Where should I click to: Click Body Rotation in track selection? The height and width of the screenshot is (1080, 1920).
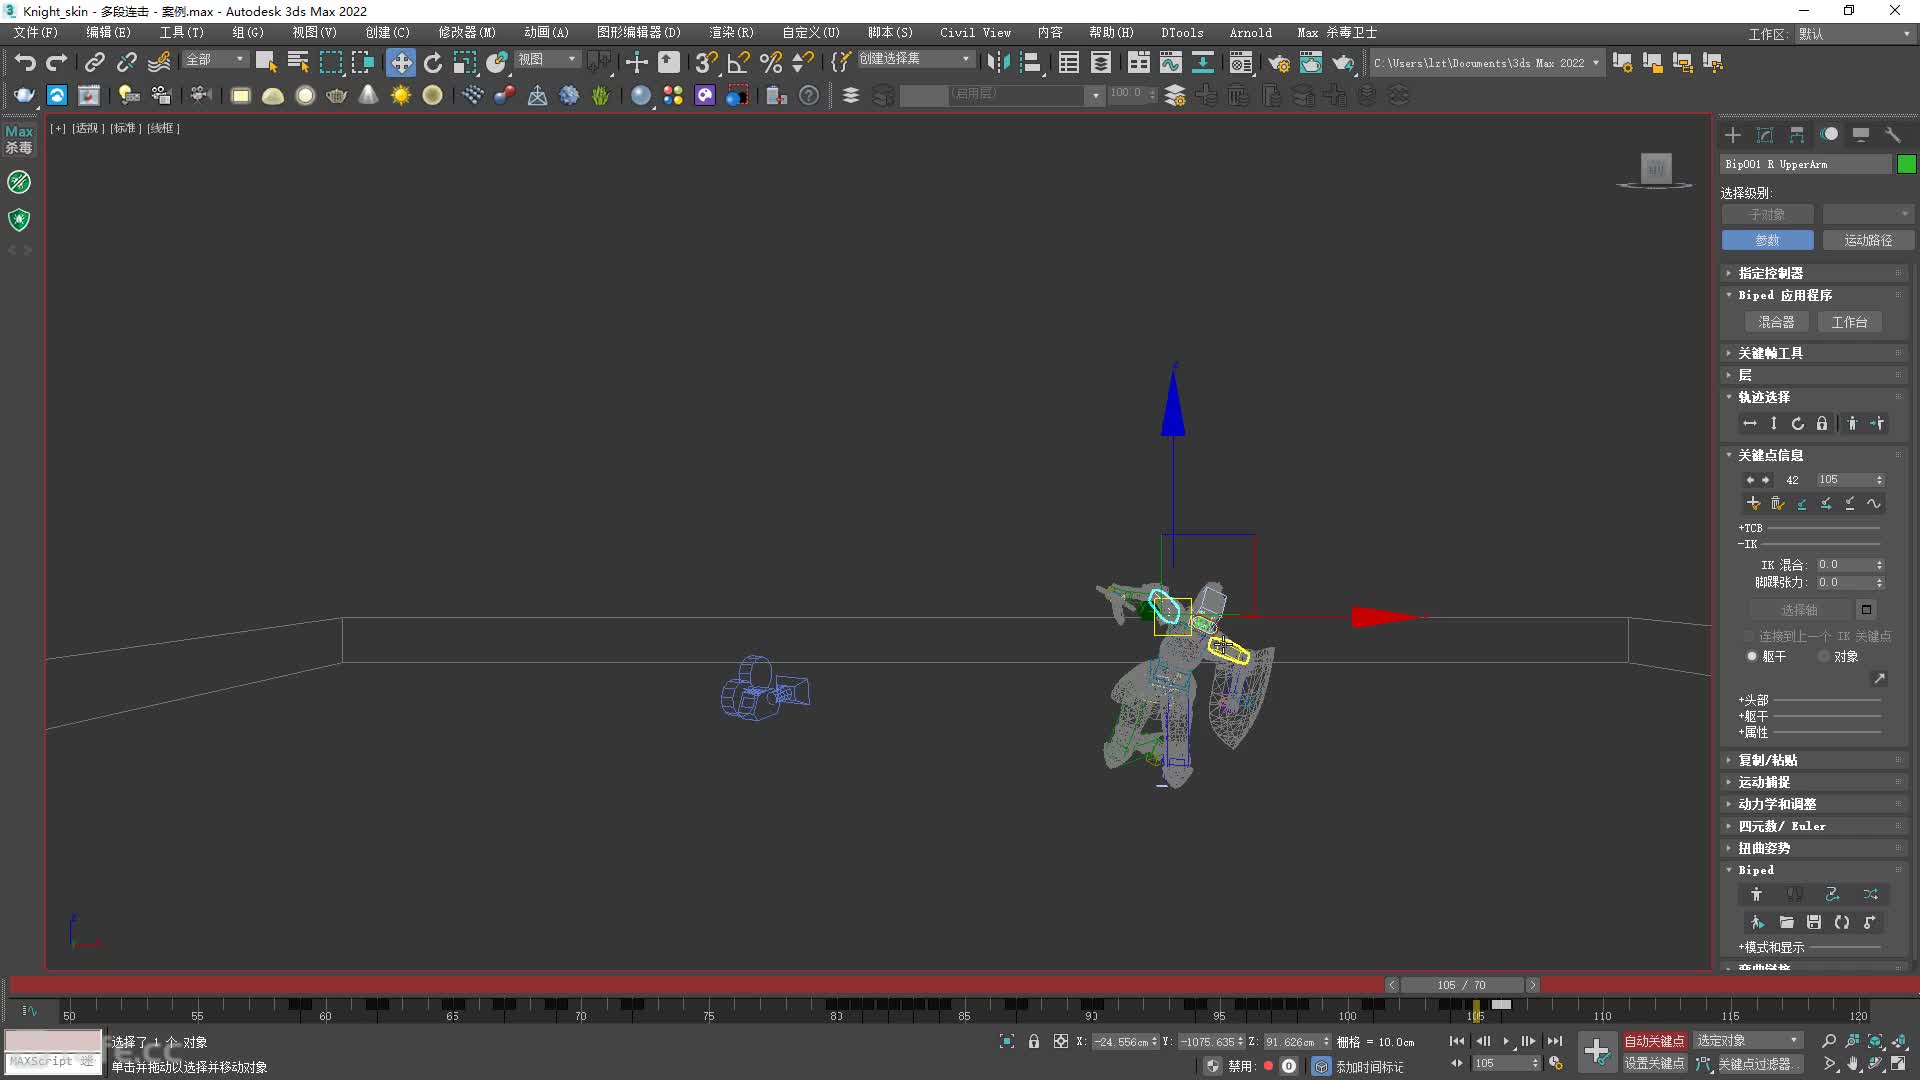[x=1798, y=423]
